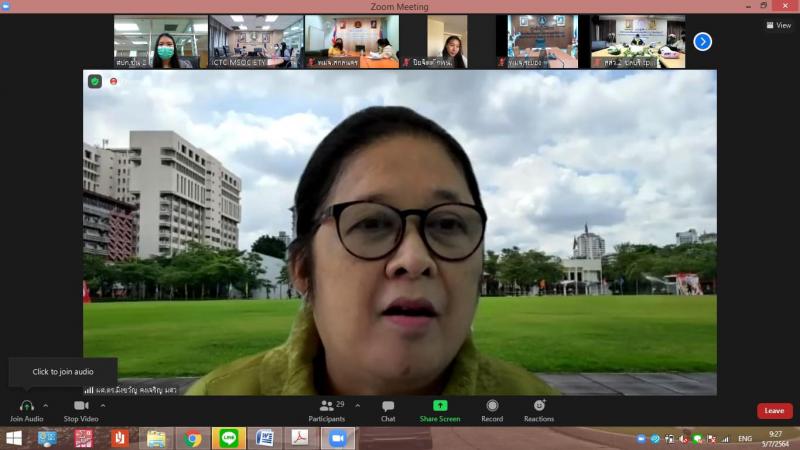Open the red QR-pattern app on taskbar

(x=83, y=438)
